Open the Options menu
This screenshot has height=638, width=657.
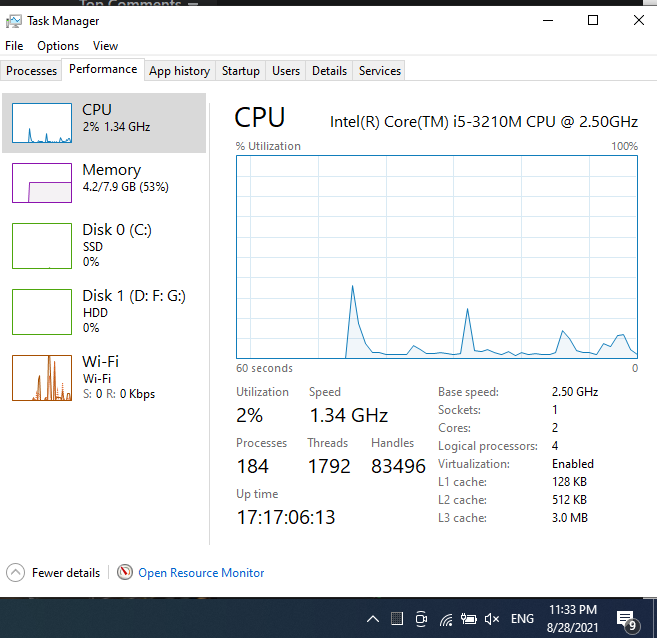tap(58, 46)
